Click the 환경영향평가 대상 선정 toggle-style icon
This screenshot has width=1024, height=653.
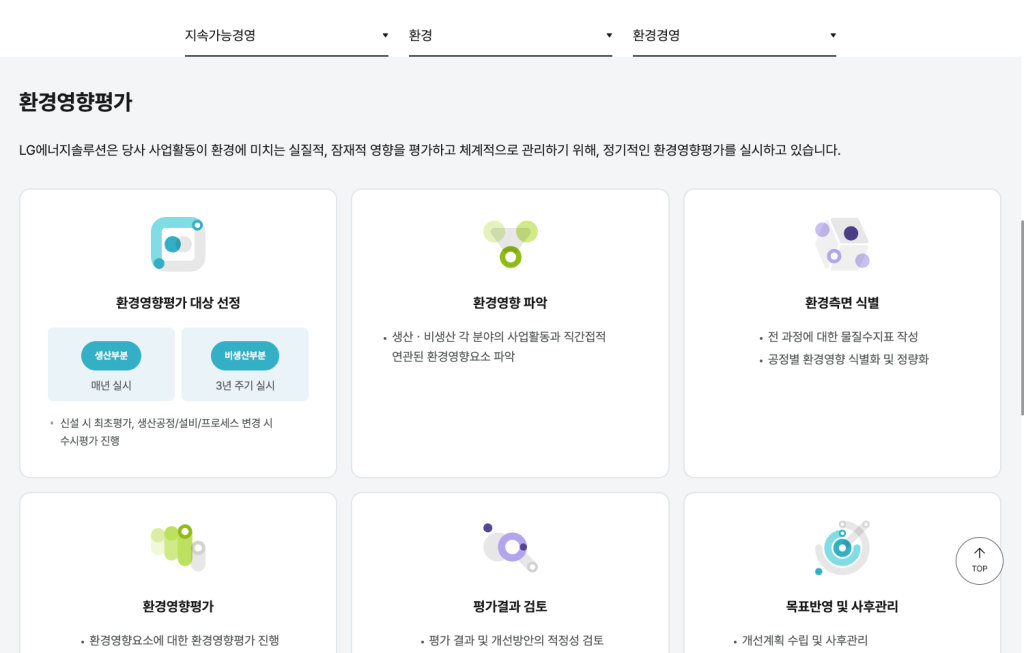pos(178,244)
